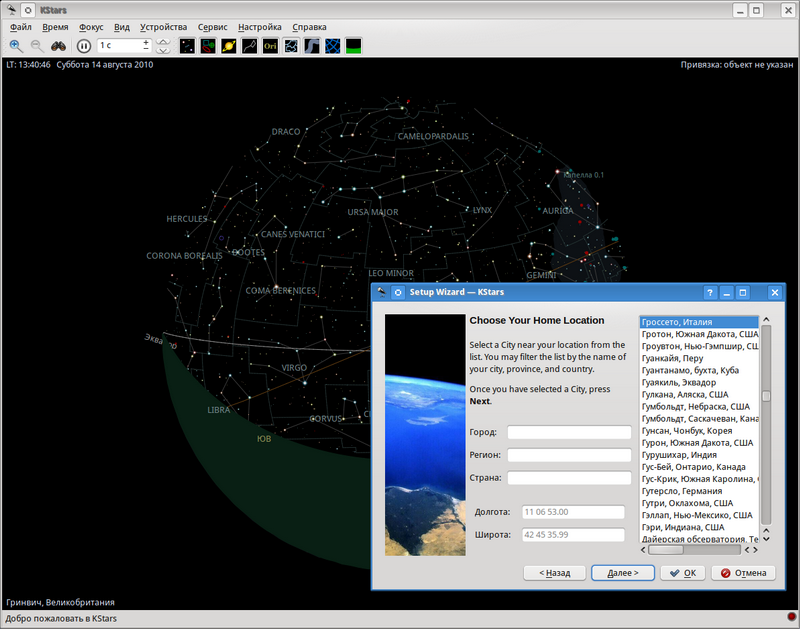Increase time step with plus sign
The height and width of the screenshot is (629, 800).
click(x=146, y=42)
